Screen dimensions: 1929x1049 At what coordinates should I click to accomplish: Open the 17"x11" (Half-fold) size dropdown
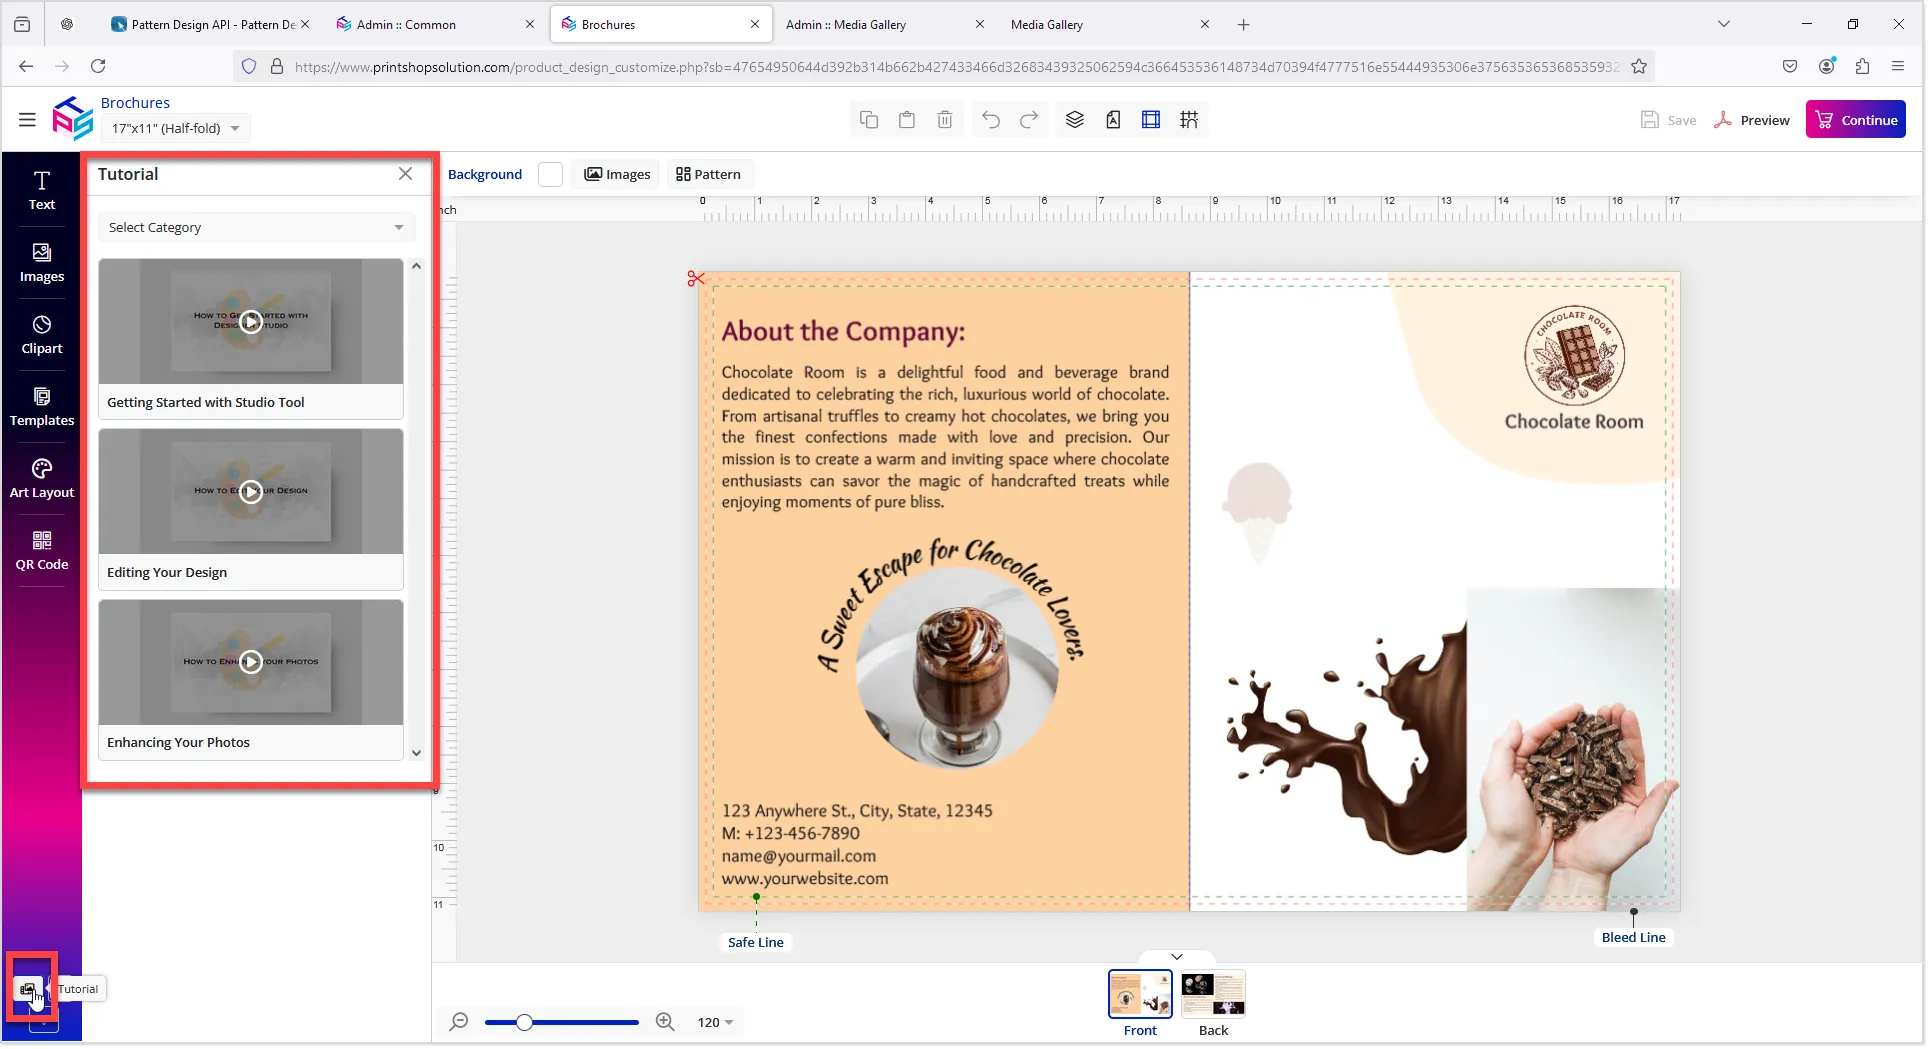click(x=176, y=128)
